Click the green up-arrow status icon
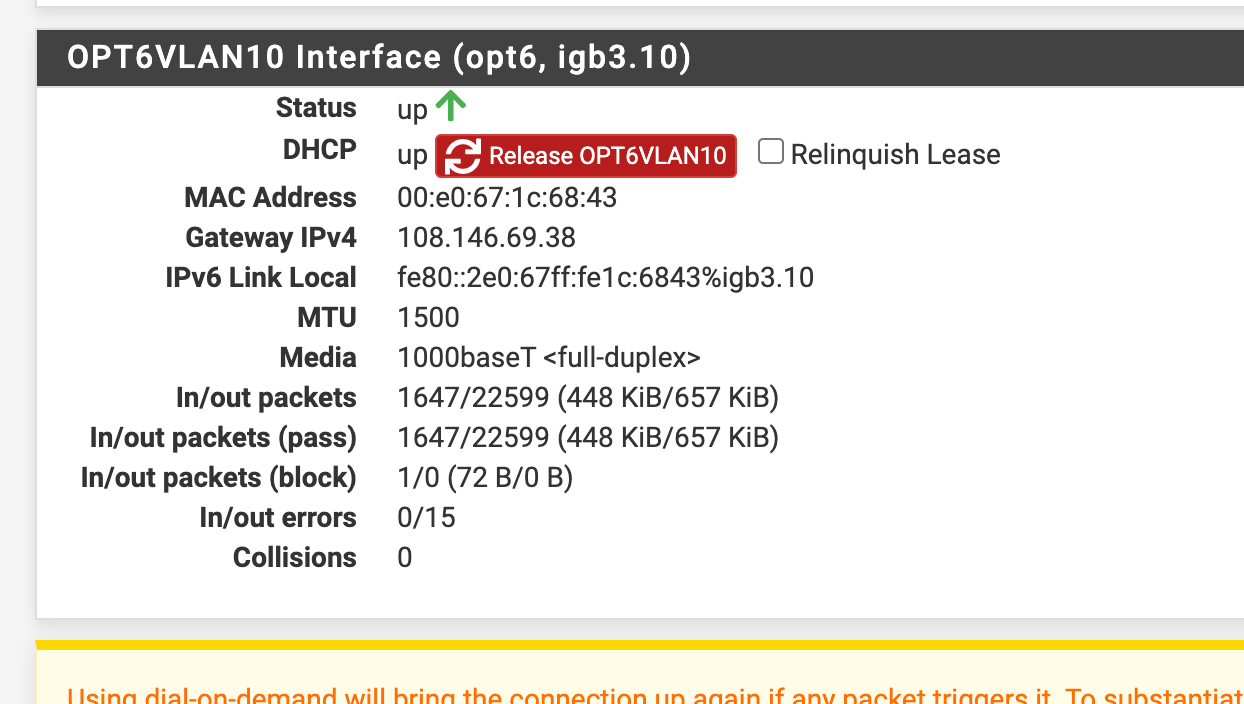The width and height of the screenshot is (1244, 704). [x=451, y=105]
